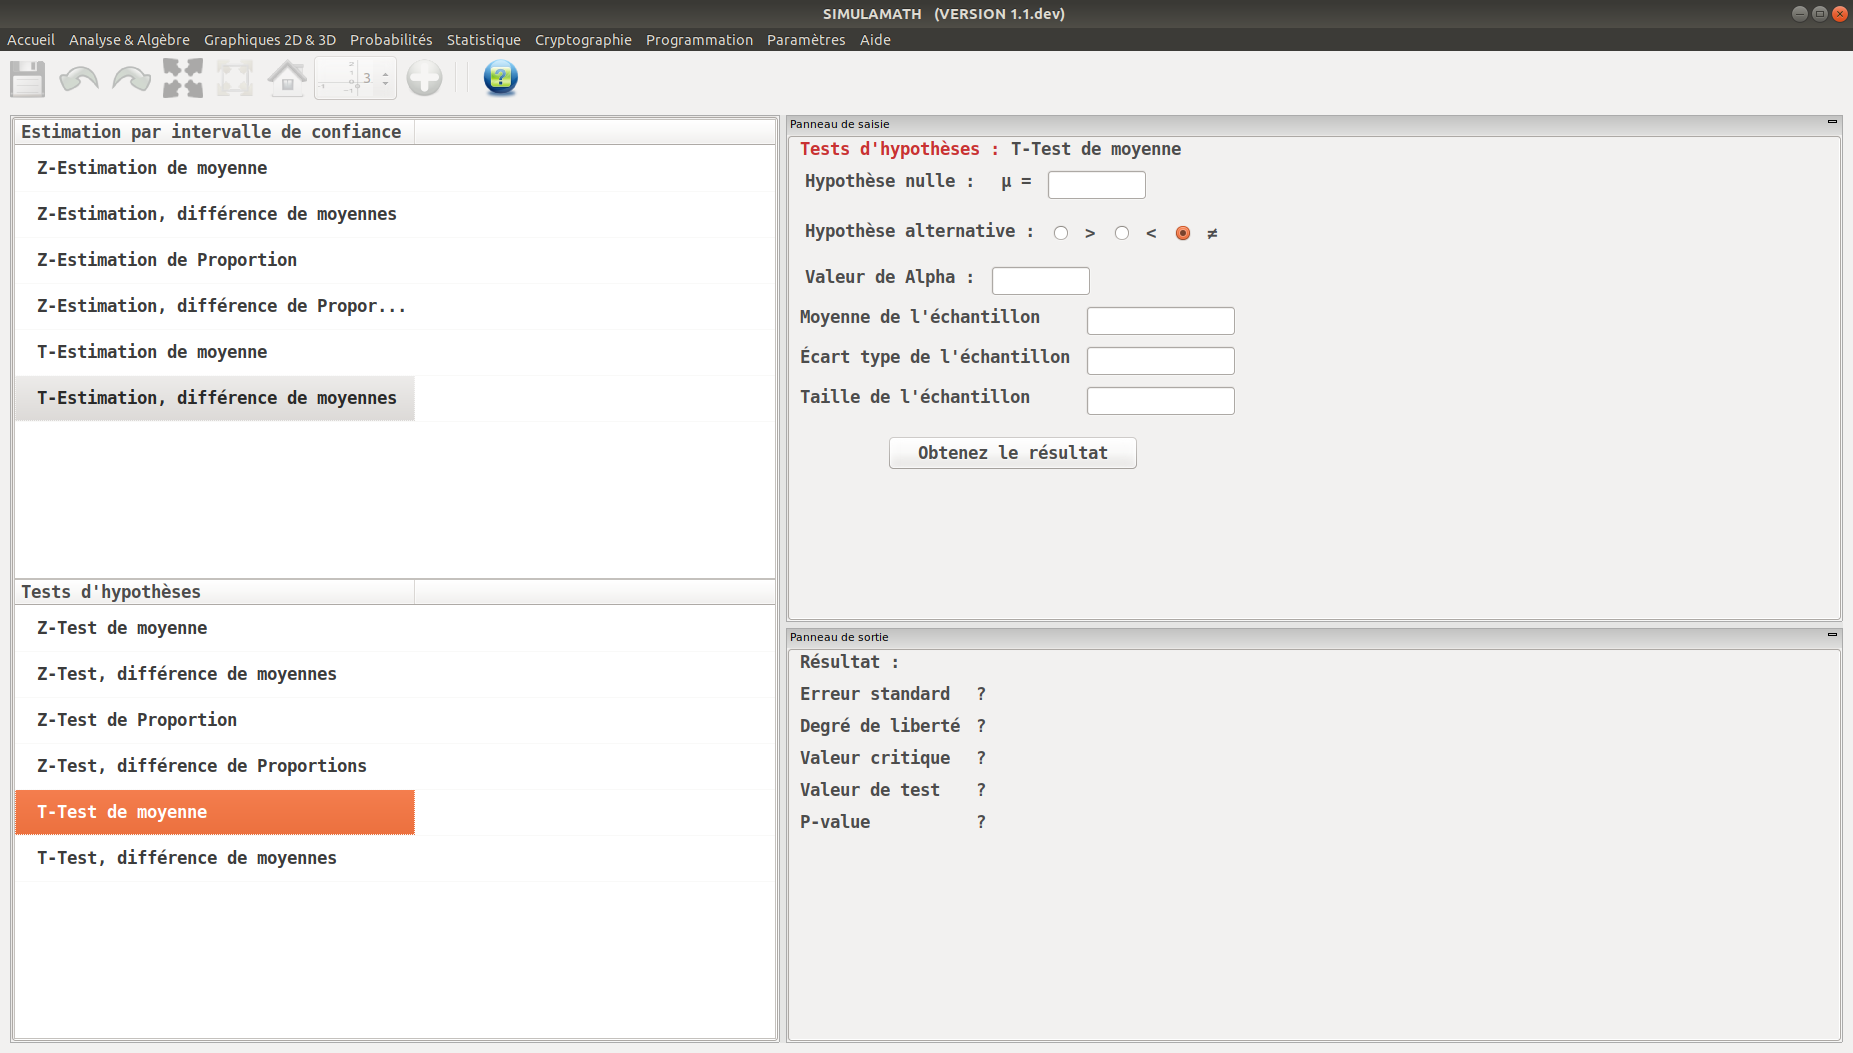
Task: Select Z-Estimation de moyenne
Action: click(215, 168)
